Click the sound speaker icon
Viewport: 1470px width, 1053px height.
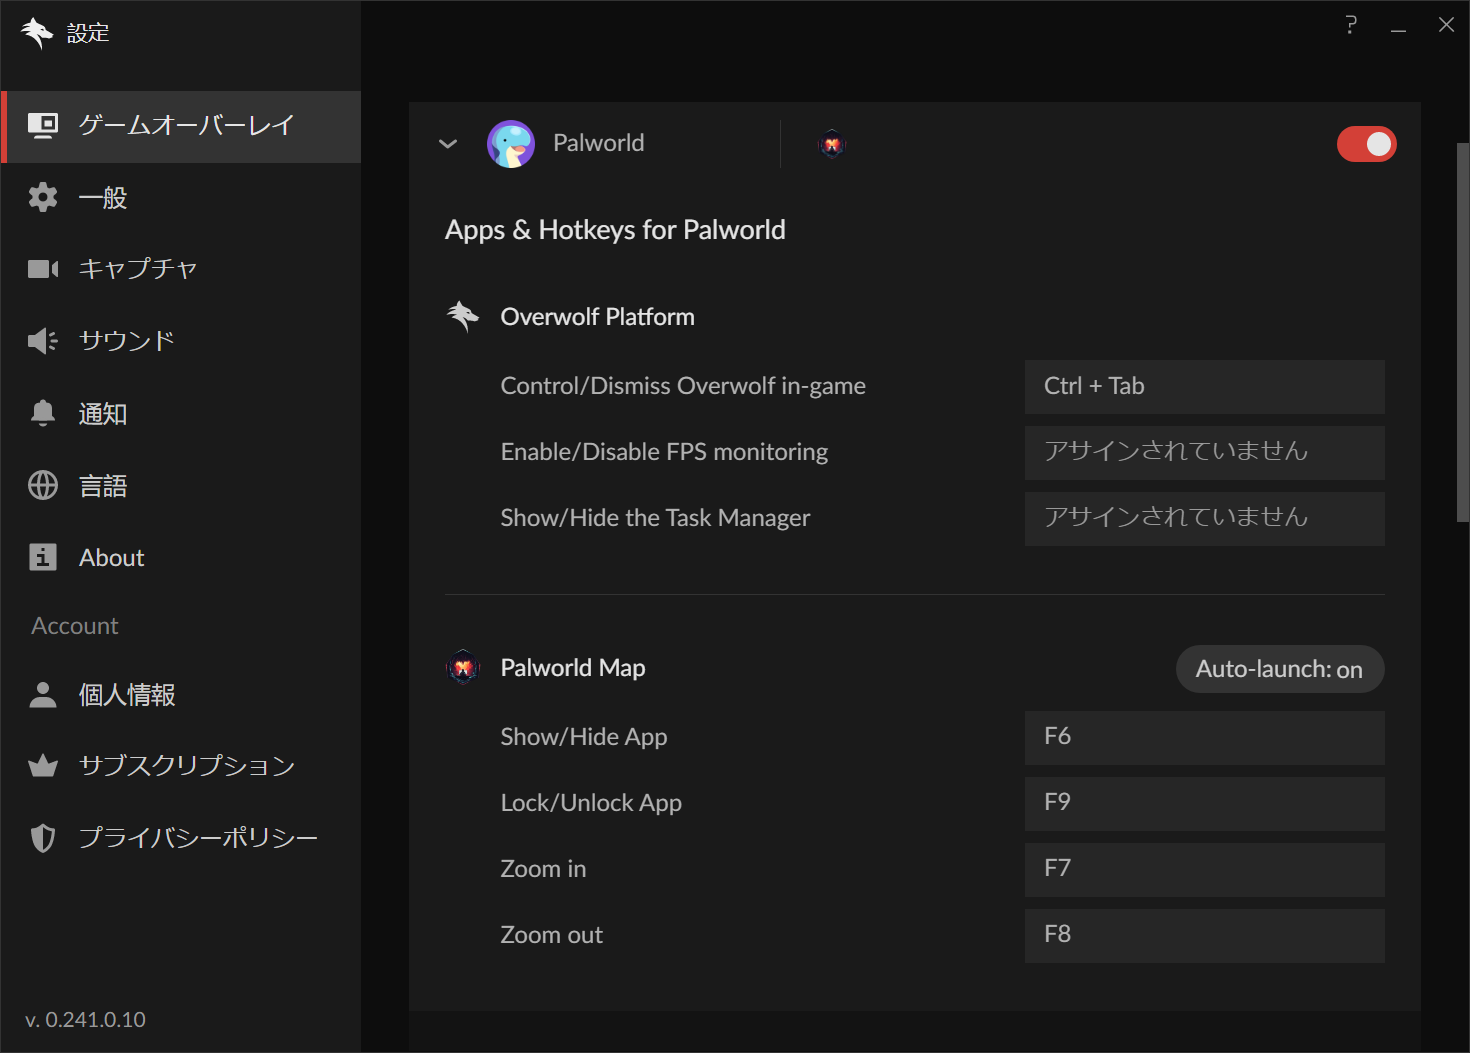coord(43,341)
